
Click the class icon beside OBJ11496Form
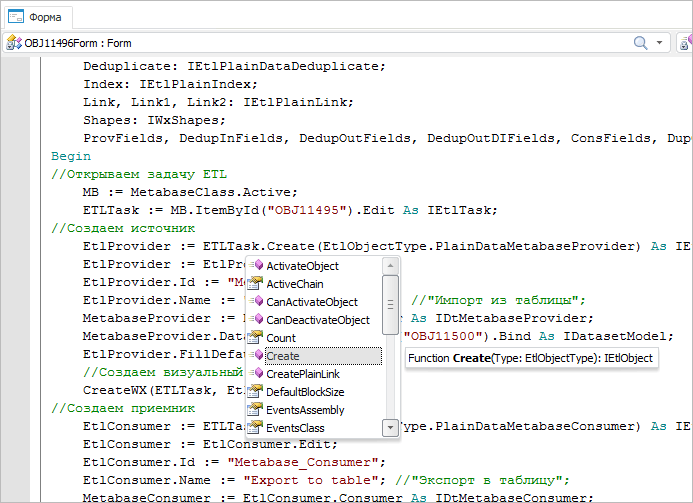[x=14, y=43]
